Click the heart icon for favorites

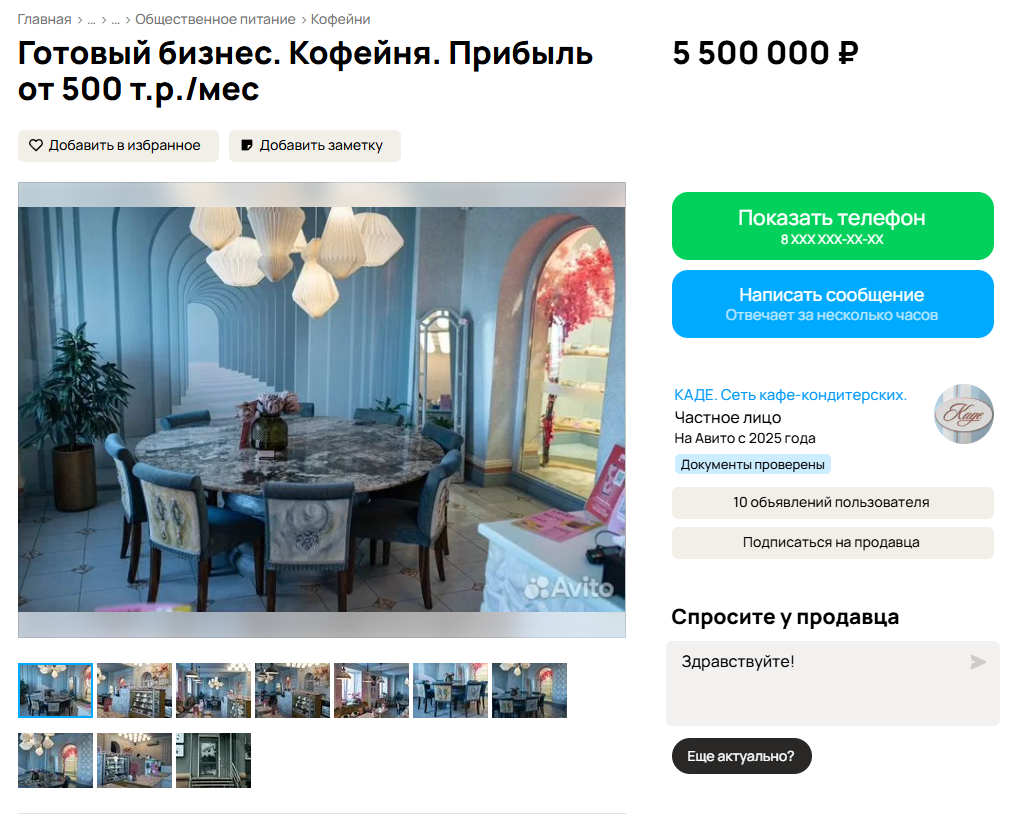(x=36, y=145)
